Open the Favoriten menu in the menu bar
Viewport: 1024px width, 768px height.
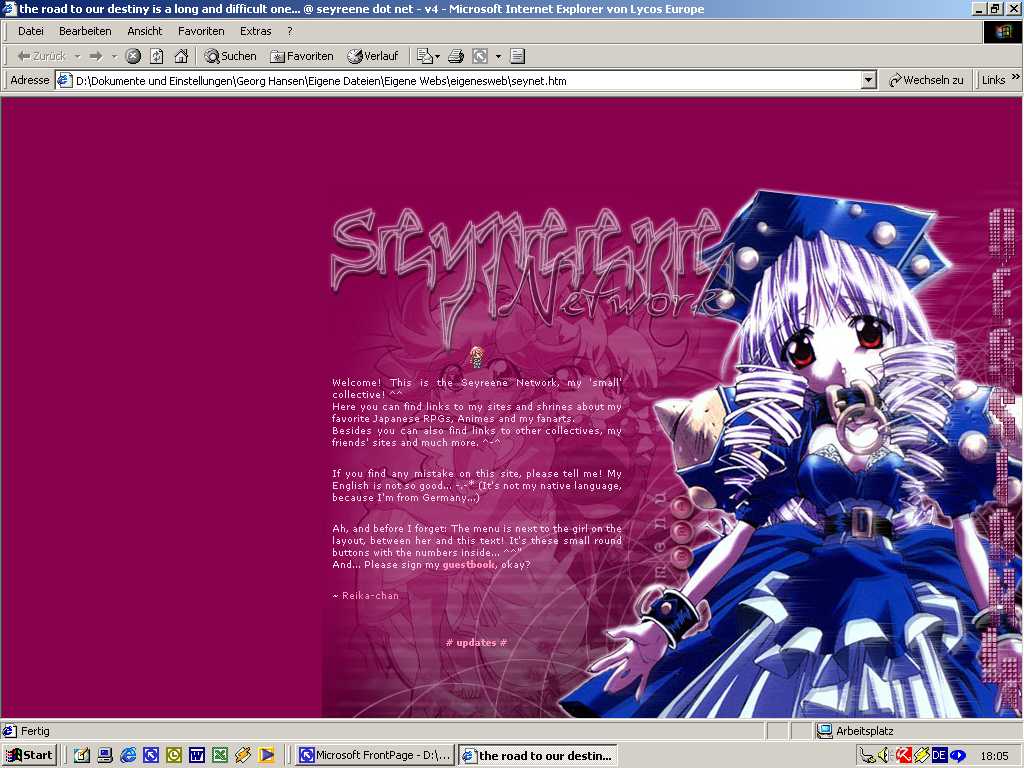coord(201,31)
